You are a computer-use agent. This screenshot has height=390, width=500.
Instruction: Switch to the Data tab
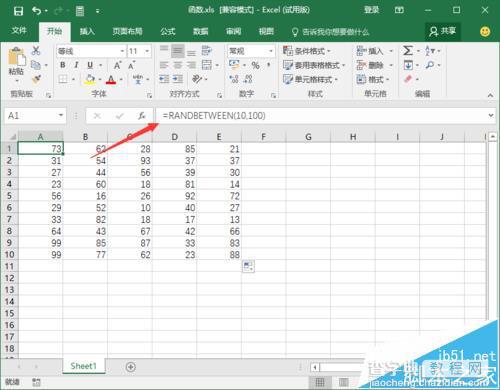click(201, 32)
